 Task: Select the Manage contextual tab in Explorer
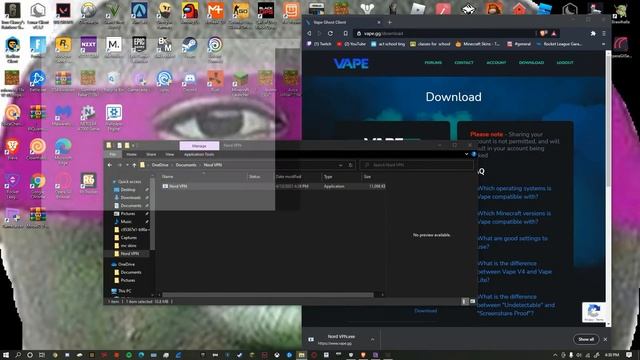point(199,146)
